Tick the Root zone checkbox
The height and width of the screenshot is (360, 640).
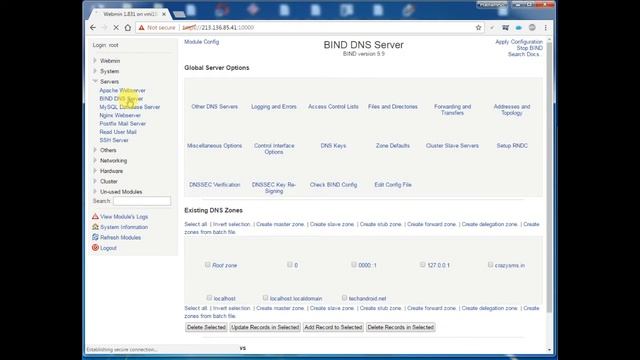(x=207, y=264)
